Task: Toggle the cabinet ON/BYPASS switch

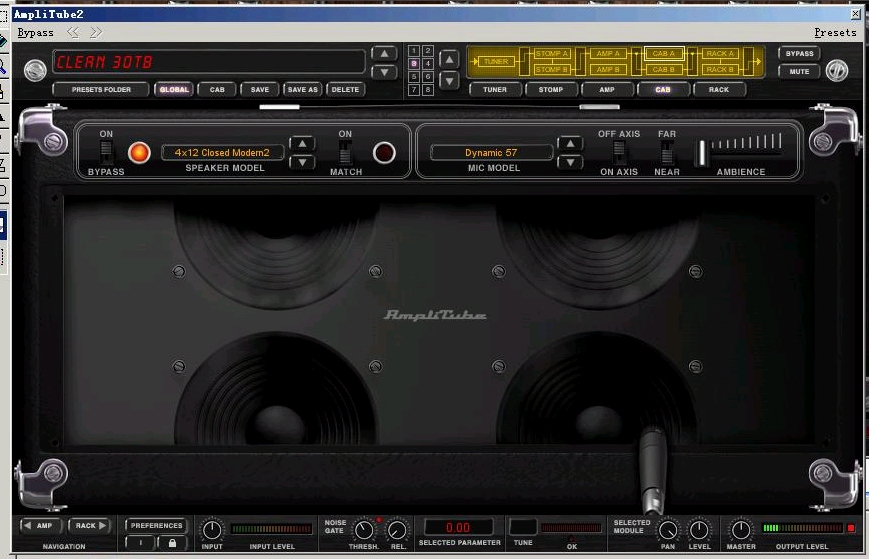Action: [105, 152]
